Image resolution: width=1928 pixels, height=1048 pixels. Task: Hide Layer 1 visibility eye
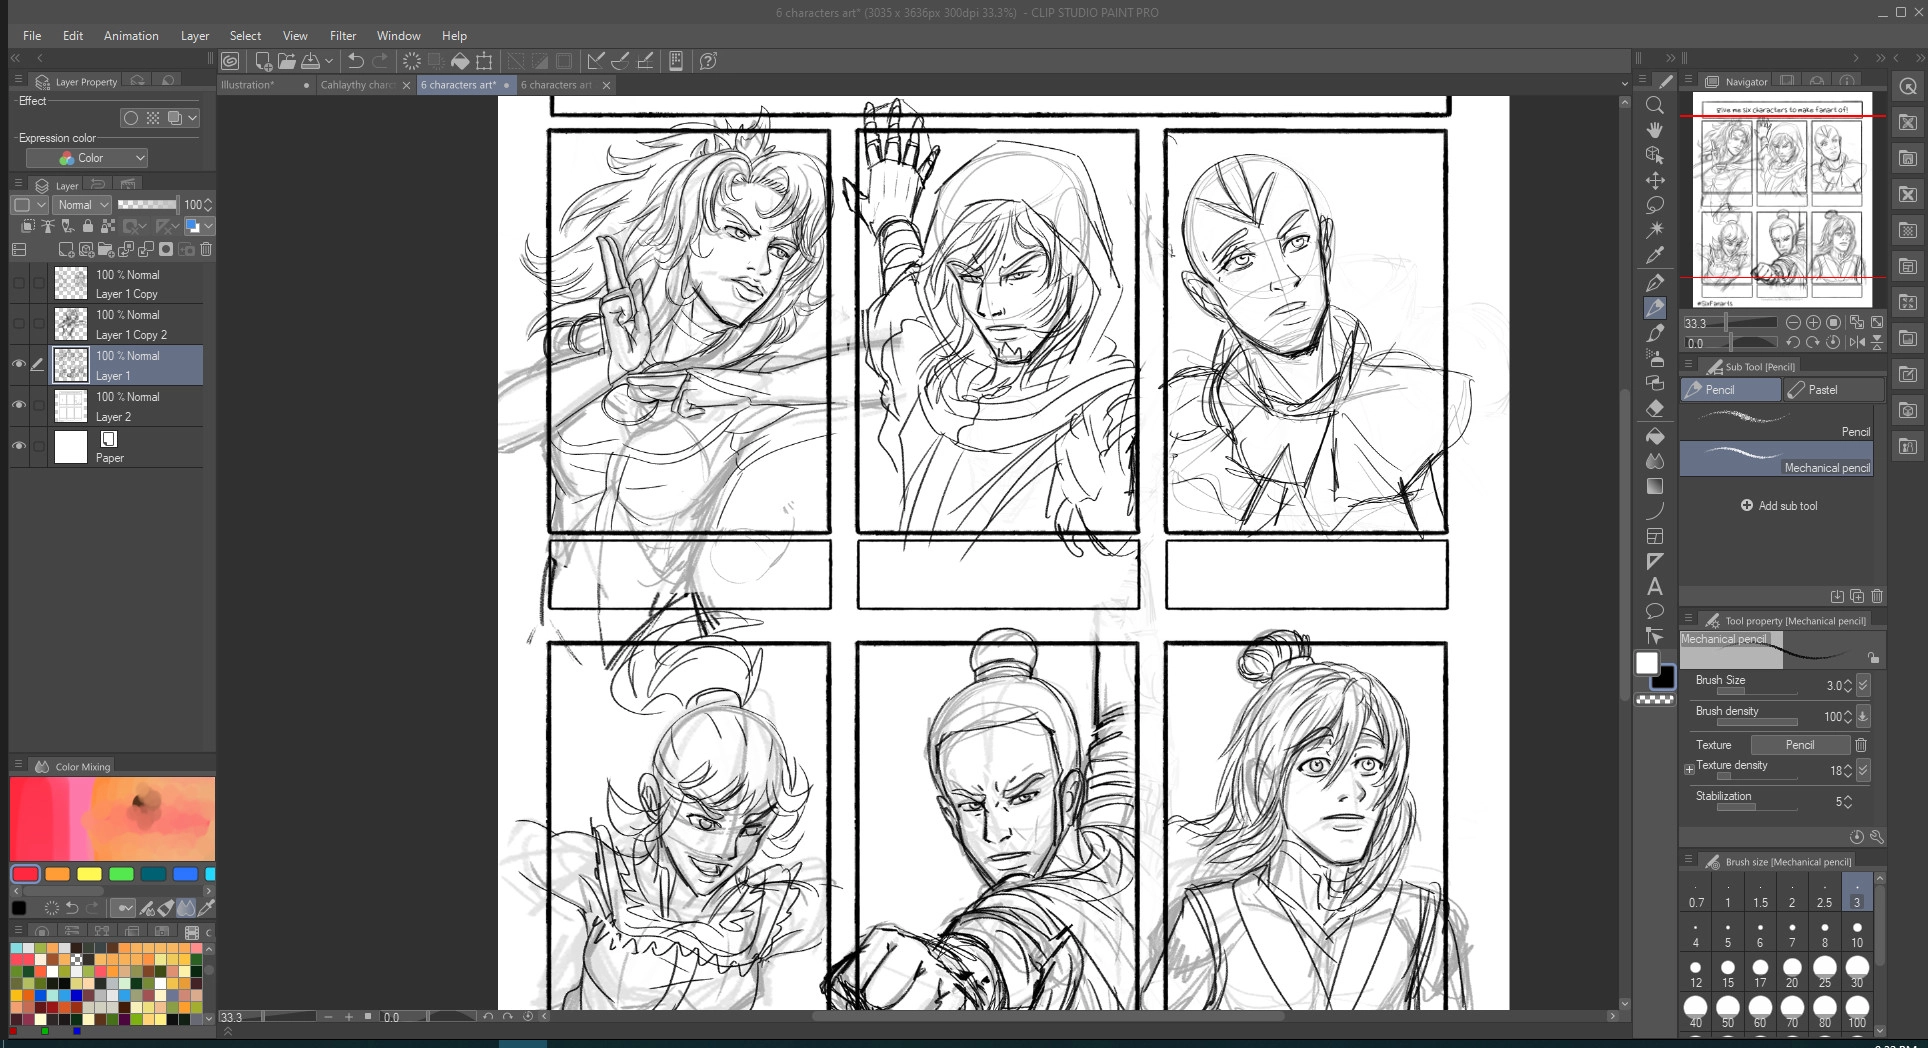18,365
